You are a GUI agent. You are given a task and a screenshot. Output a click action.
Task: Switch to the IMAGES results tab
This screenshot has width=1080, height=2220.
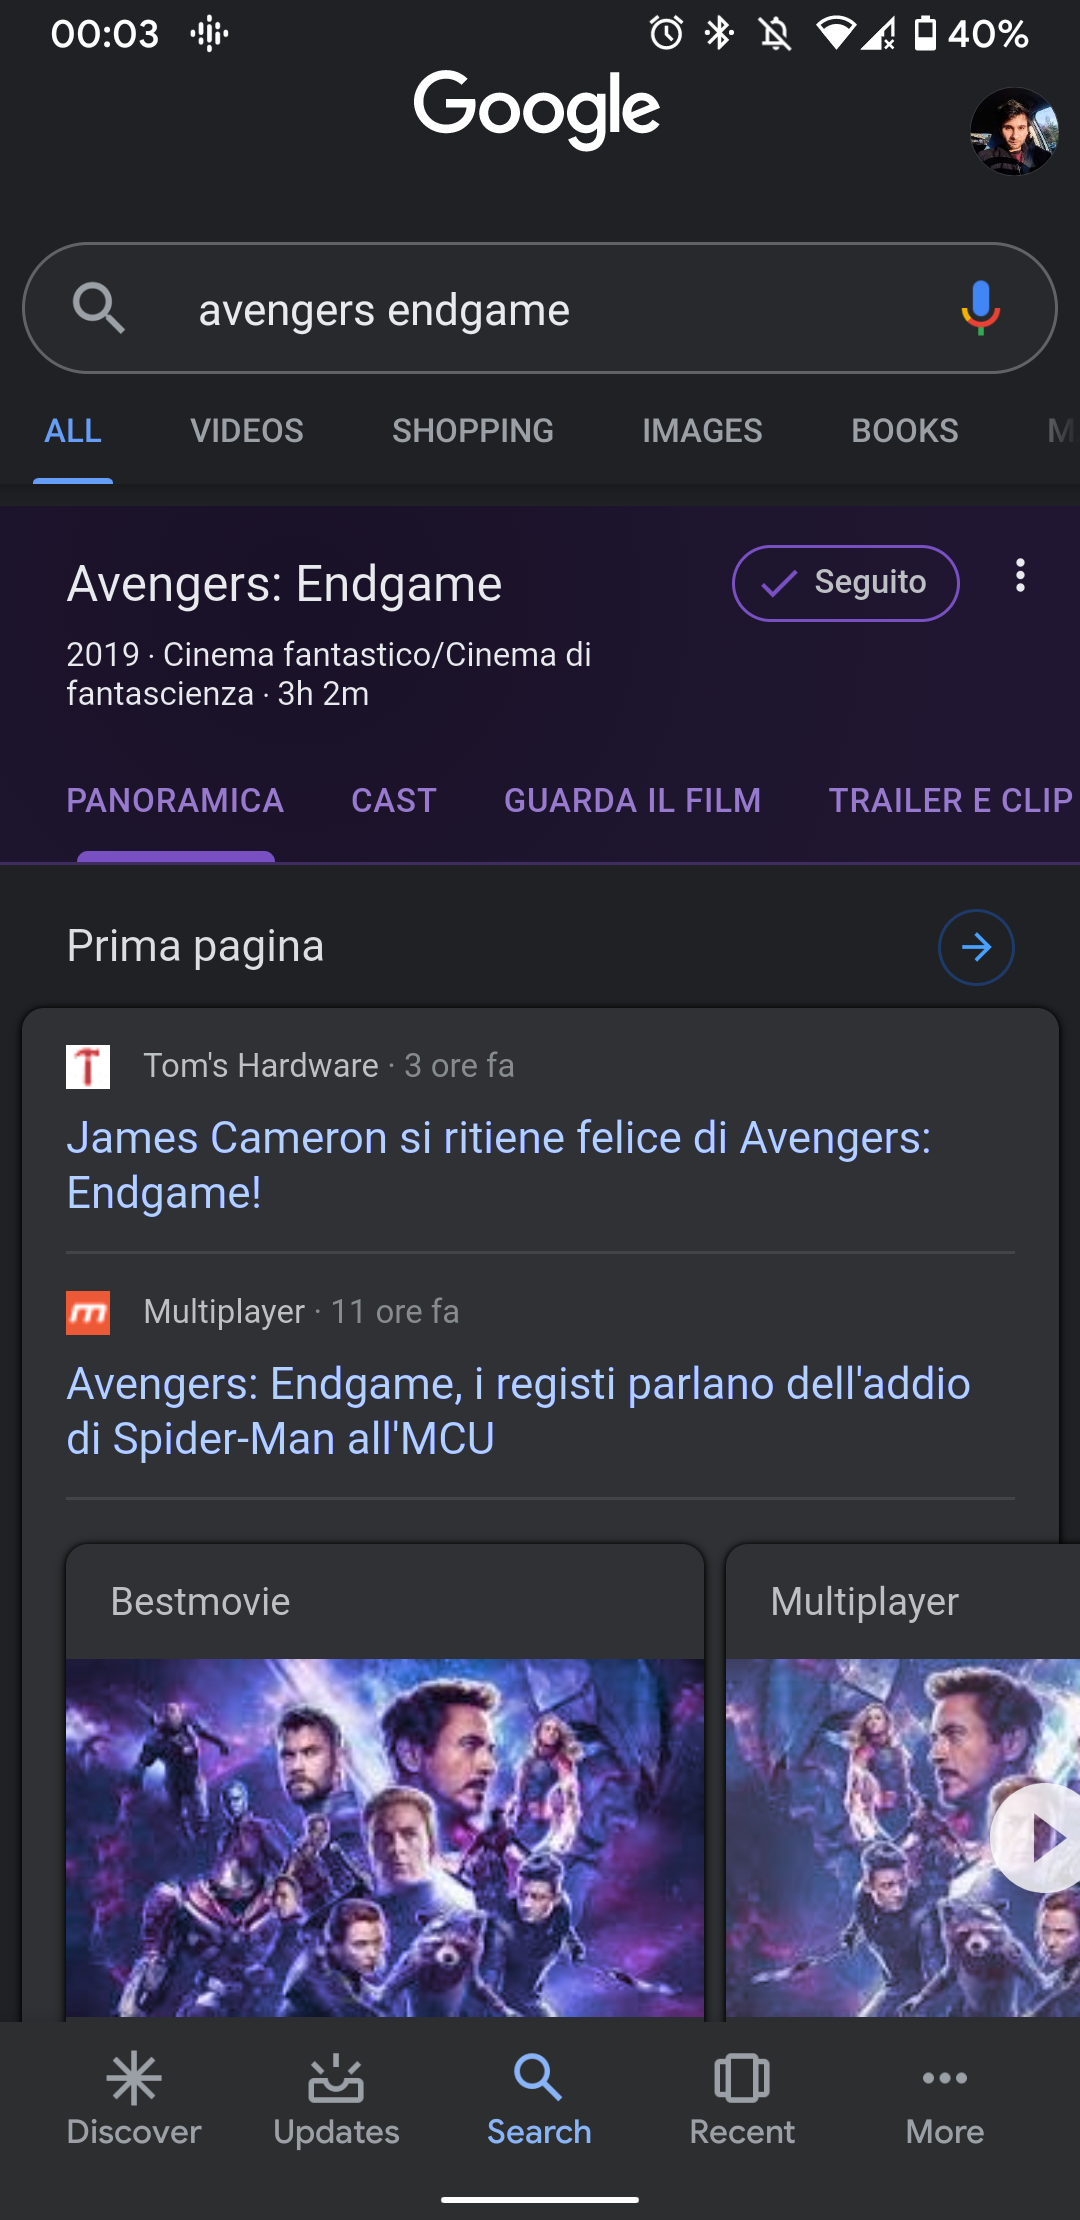pos(702,431)
